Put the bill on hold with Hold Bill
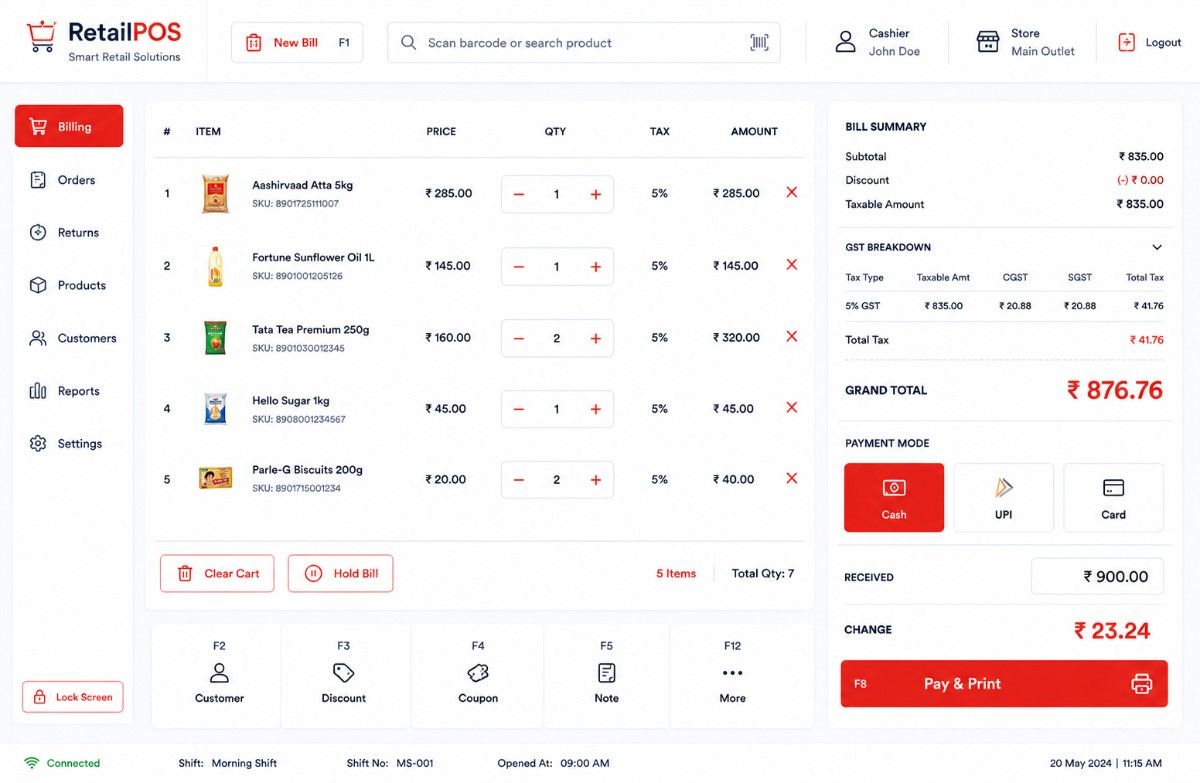1200x783 pixels. coord(341,573)
